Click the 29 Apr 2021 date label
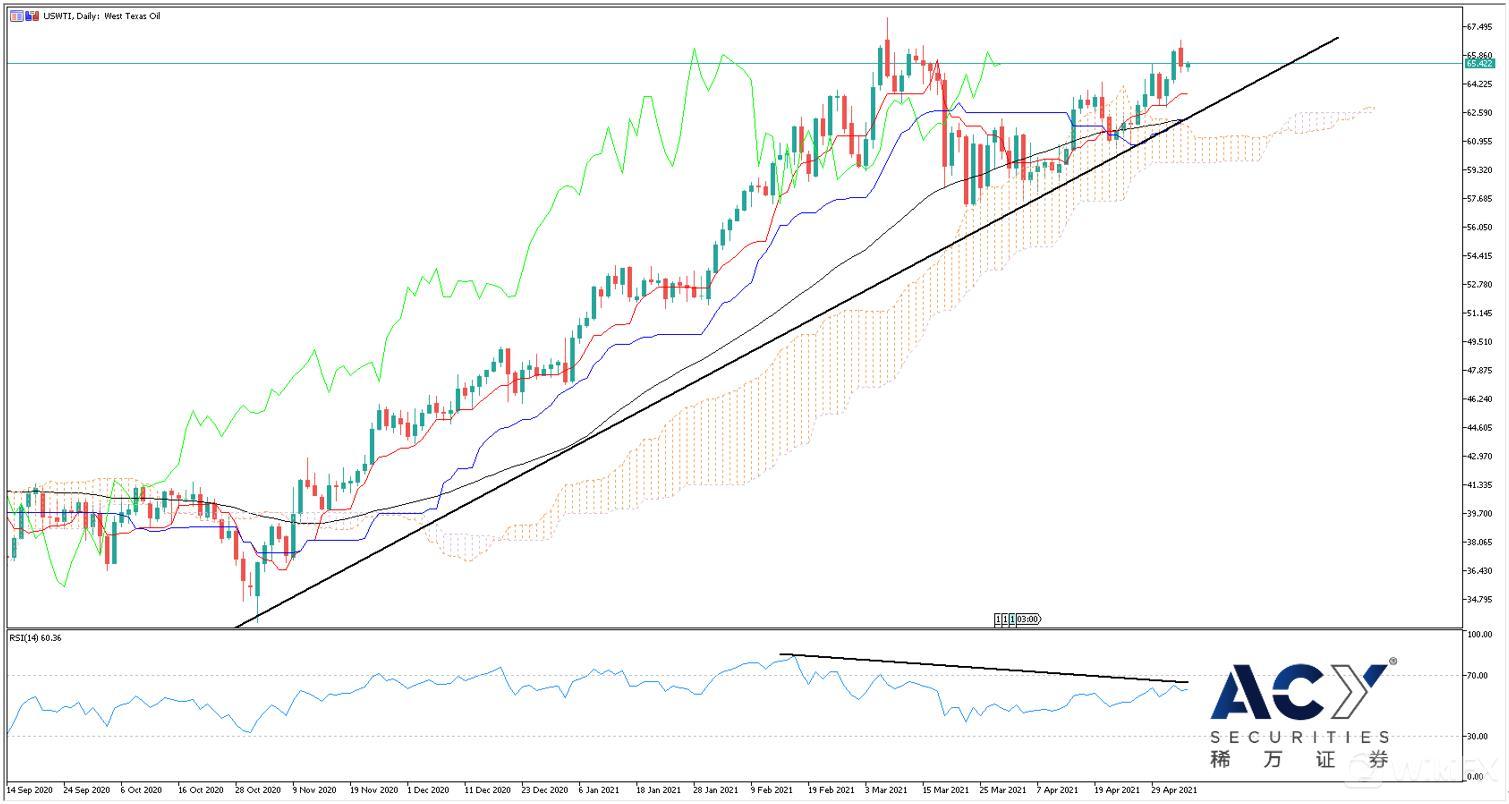The height and width of the screenshot is (804, 1509). (1173, 789)
